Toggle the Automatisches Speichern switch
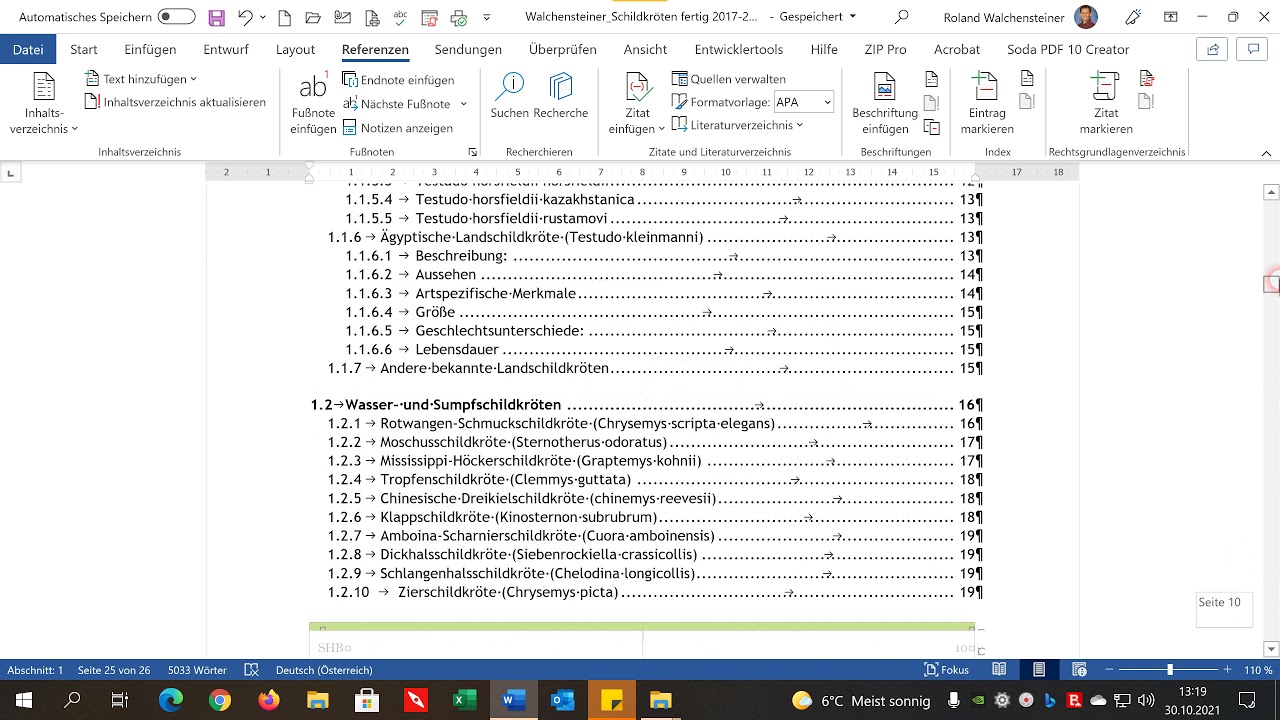Image resolution: width=1280 pixels, height=720 pixels. coord(176,17)
